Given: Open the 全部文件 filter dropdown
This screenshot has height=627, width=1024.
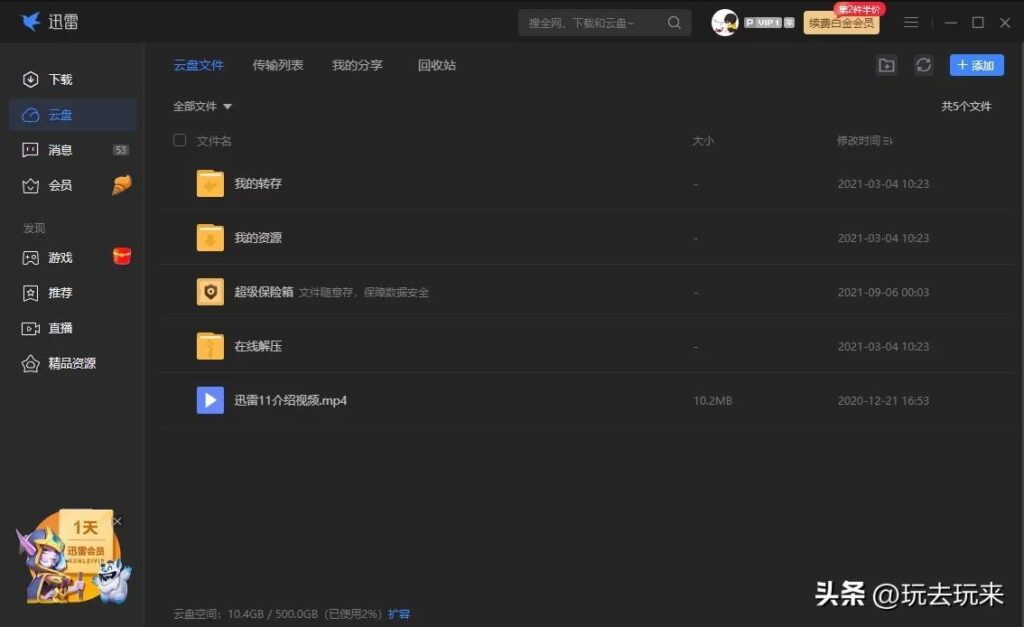Looking at the screenshot, I should pyautogui.click(x=200, y=106).
